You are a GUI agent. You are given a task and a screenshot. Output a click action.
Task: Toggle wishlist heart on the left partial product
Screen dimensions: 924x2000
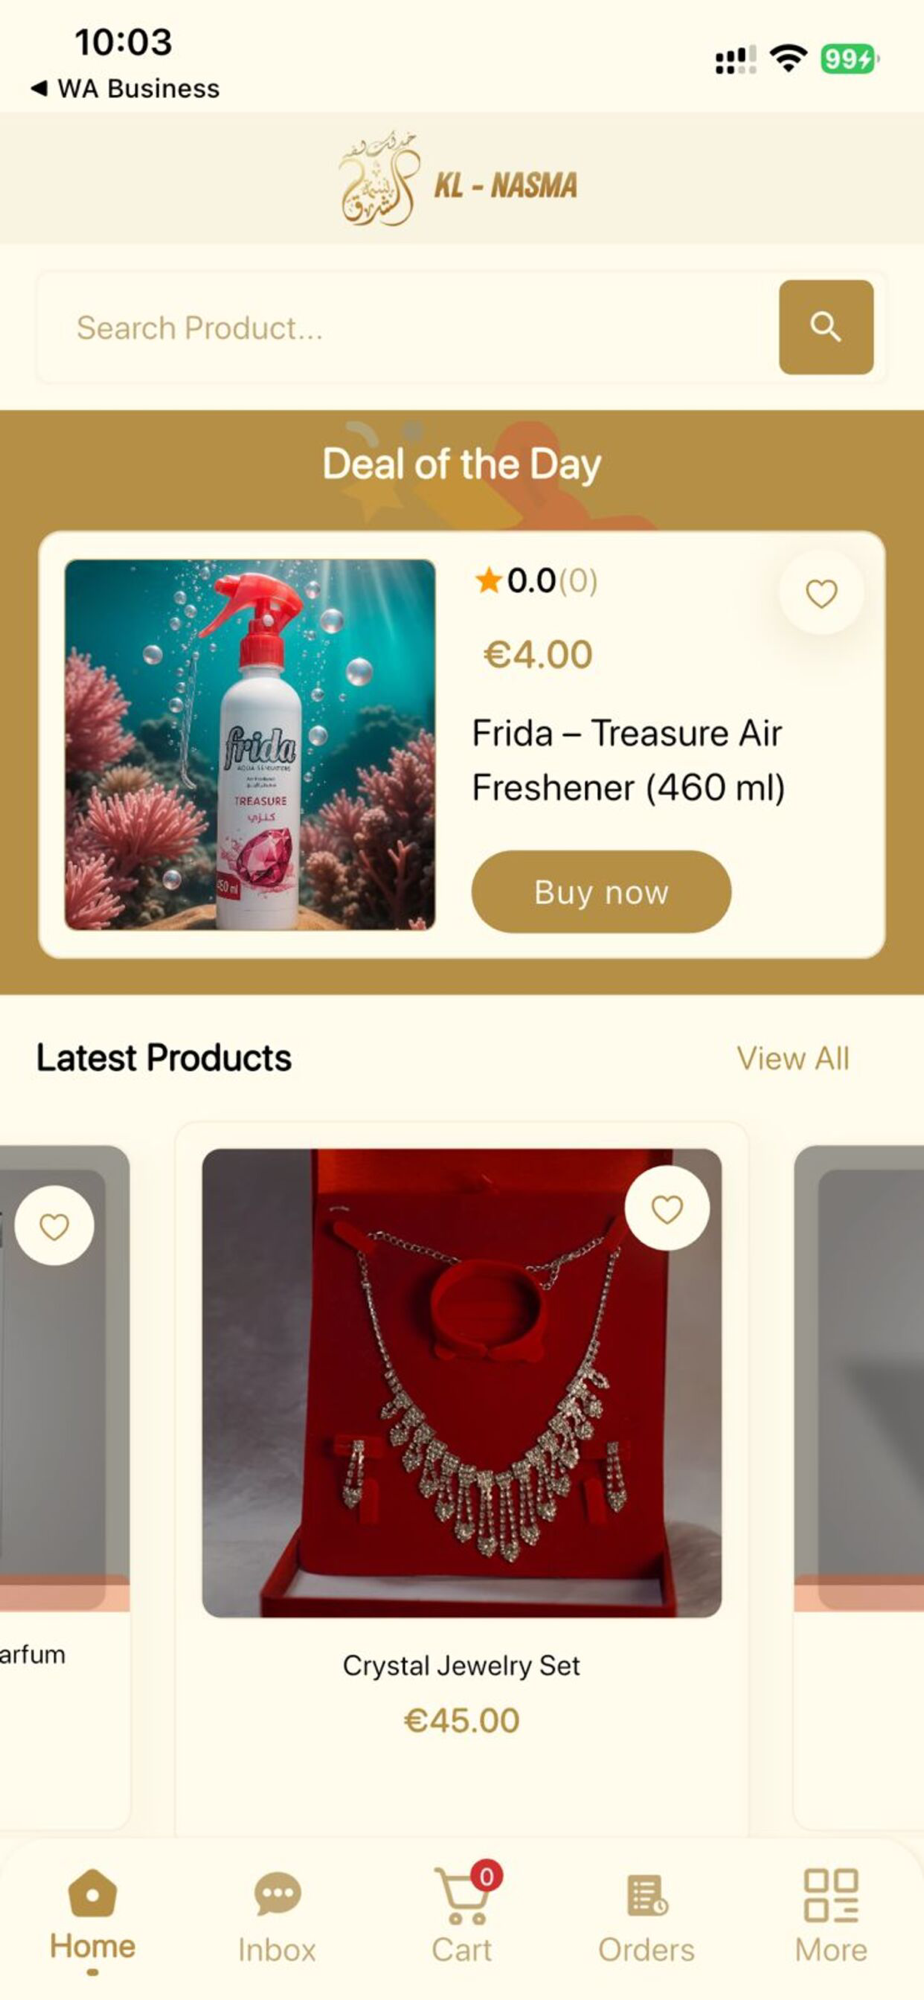(54, 1225)
